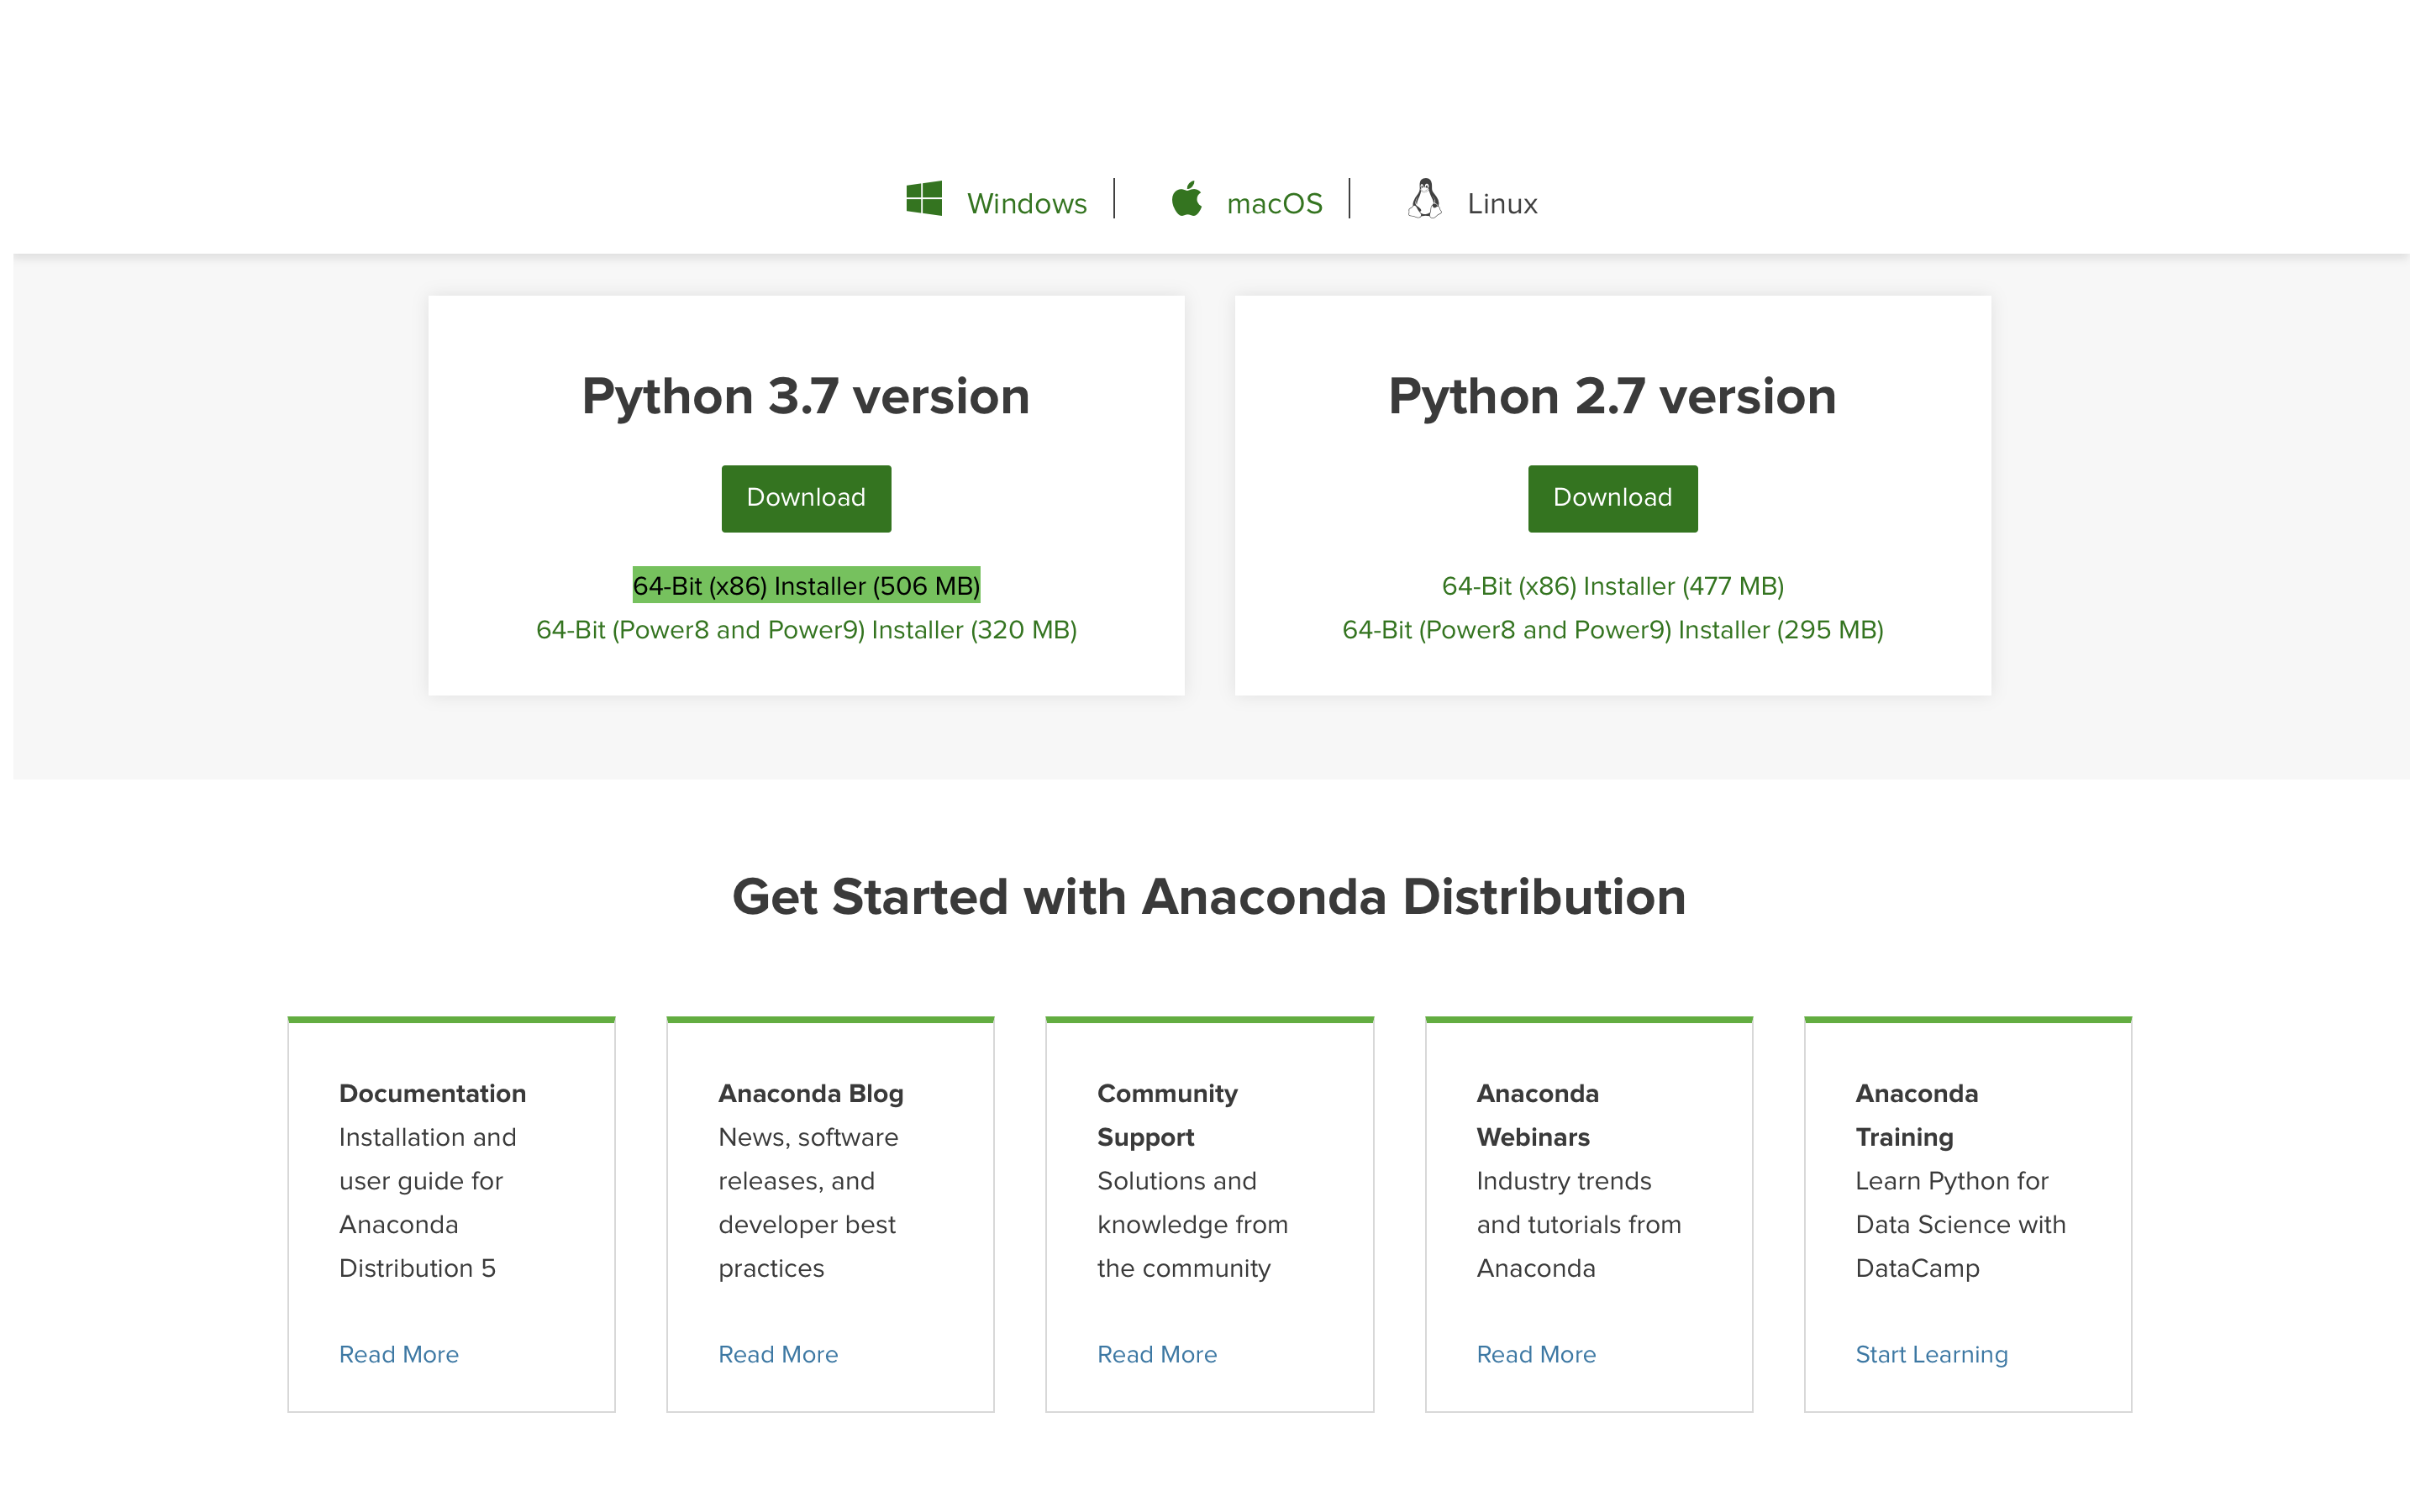Click the Windows logo icon
Screen dimensions: 2420x1512
[x=924, y=198]
